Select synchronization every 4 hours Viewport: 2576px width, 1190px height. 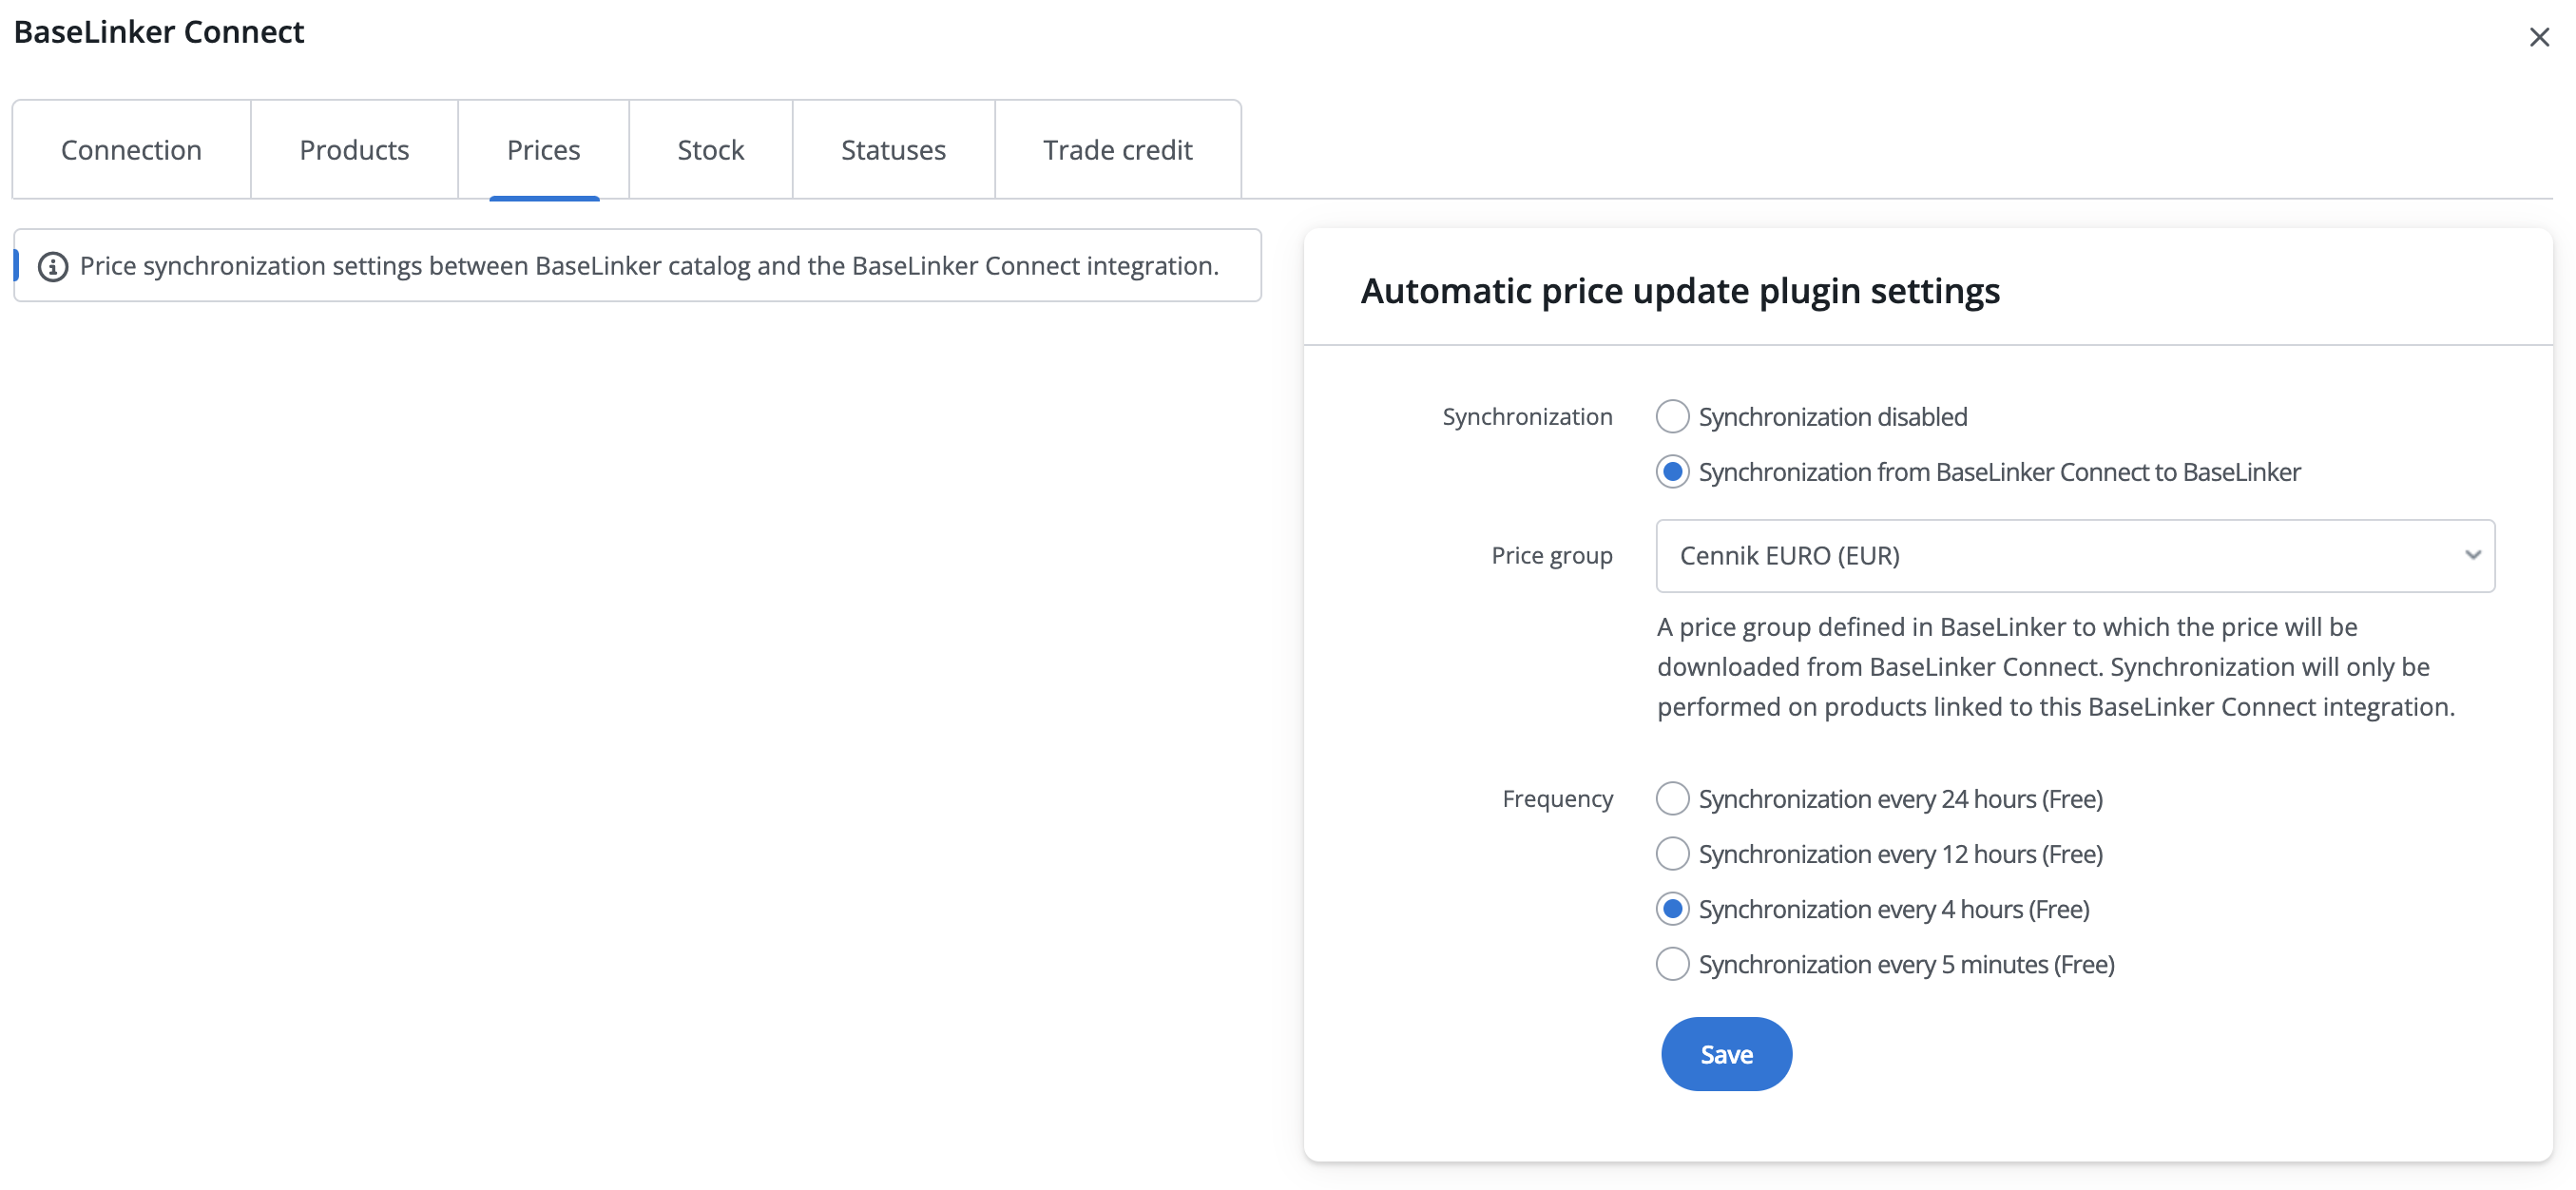click(1672, 909)
